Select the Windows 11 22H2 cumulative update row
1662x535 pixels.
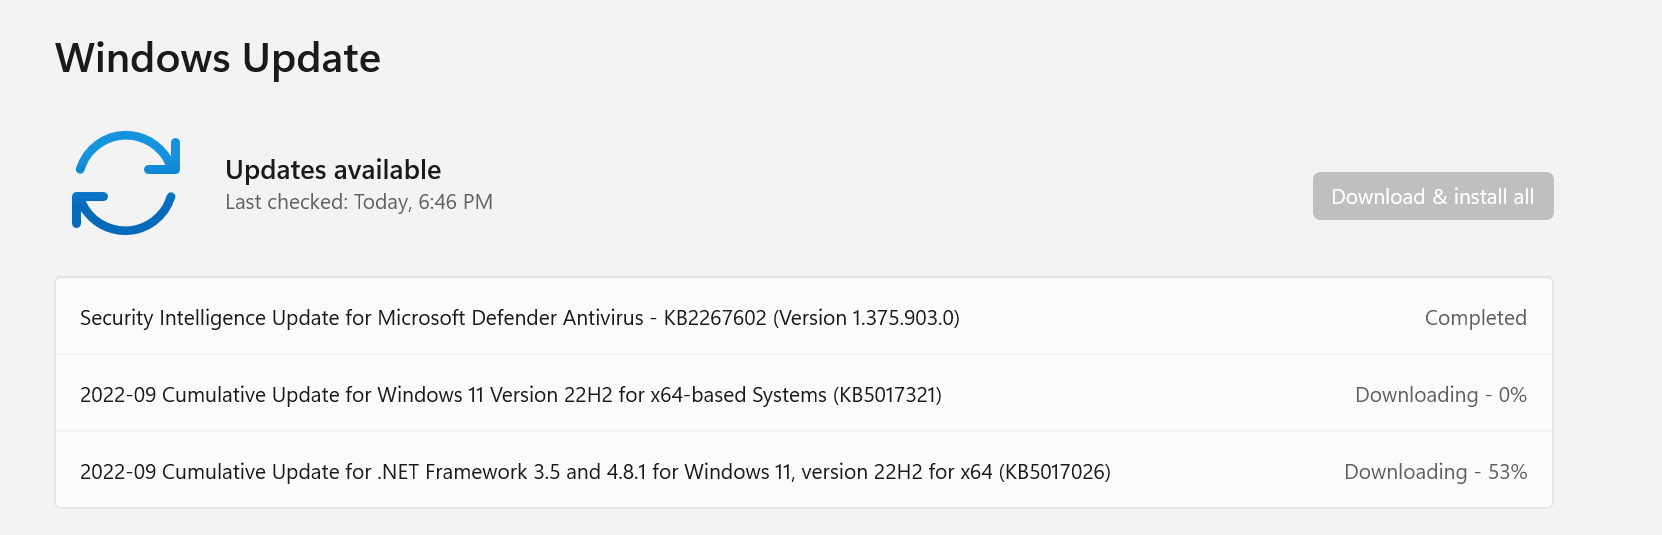(804, 394)
